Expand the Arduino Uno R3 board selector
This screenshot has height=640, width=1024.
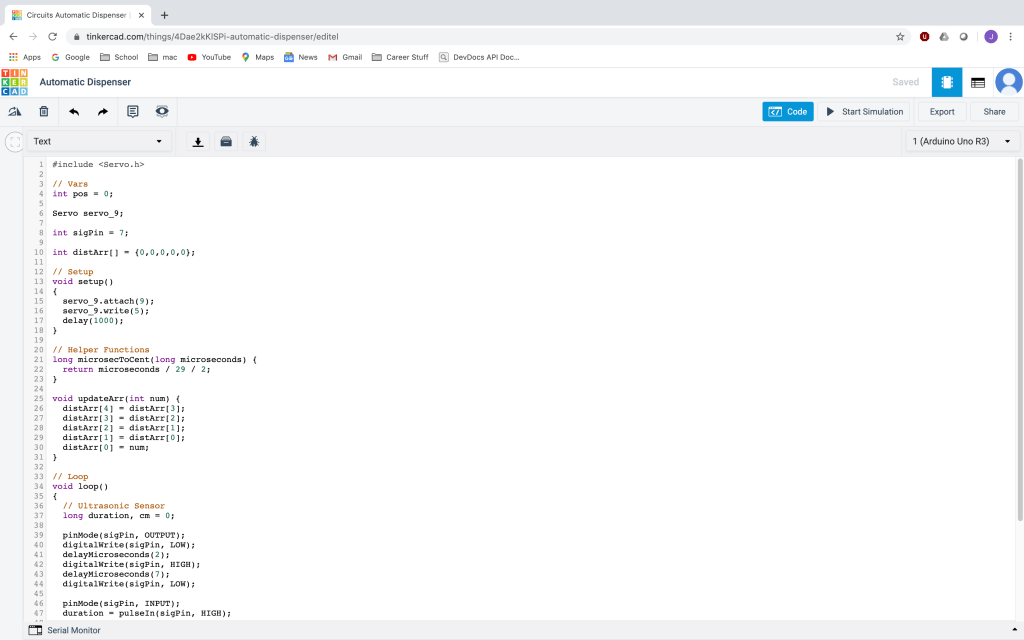tap(961, 142)
